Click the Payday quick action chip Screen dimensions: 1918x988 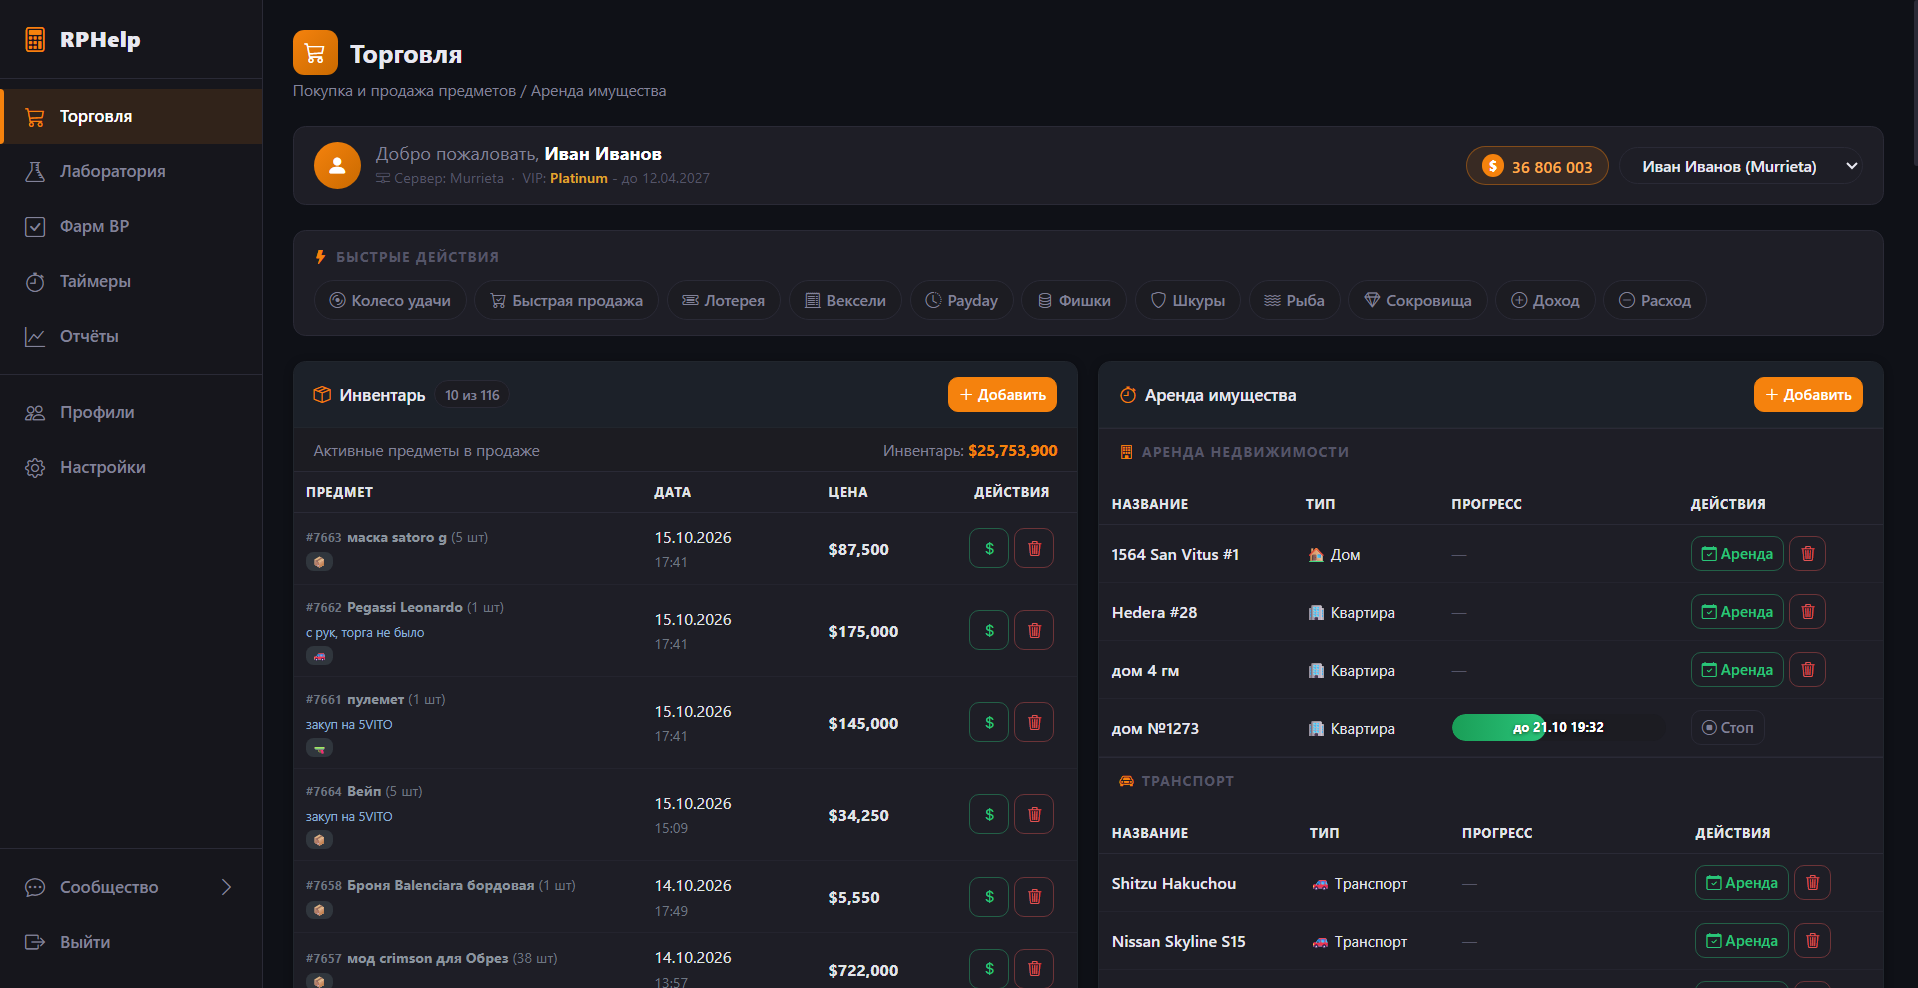point(961,300)
